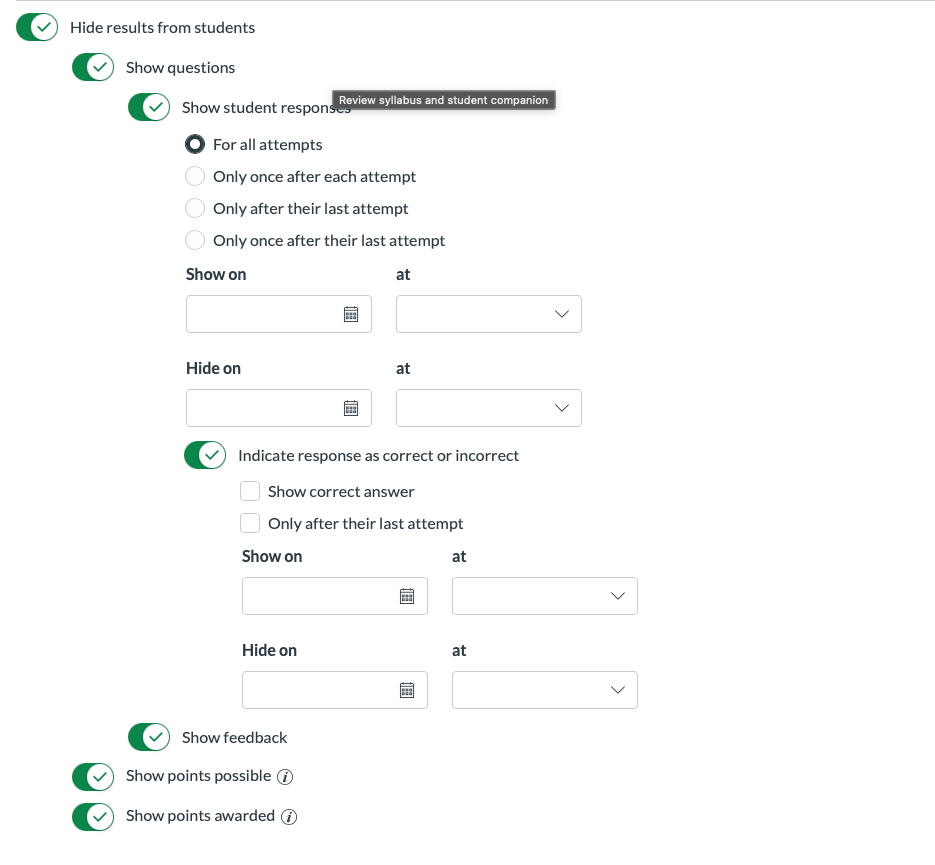Disable Show student responses toggle
The image size is (935, 865).
(149, 107)
